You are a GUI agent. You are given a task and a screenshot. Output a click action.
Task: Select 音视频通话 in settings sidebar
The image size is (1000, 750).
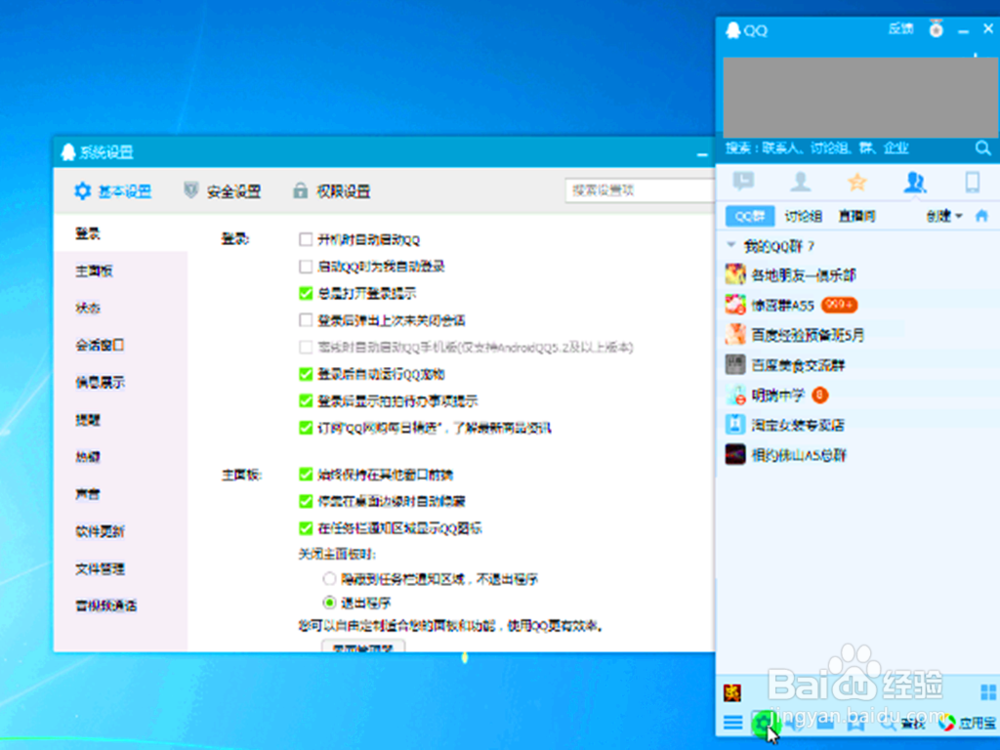pyautogui.click(x=106, y=605)
